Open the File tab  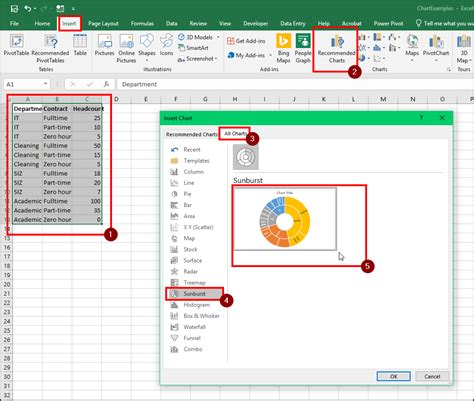[x=14, y=23]
